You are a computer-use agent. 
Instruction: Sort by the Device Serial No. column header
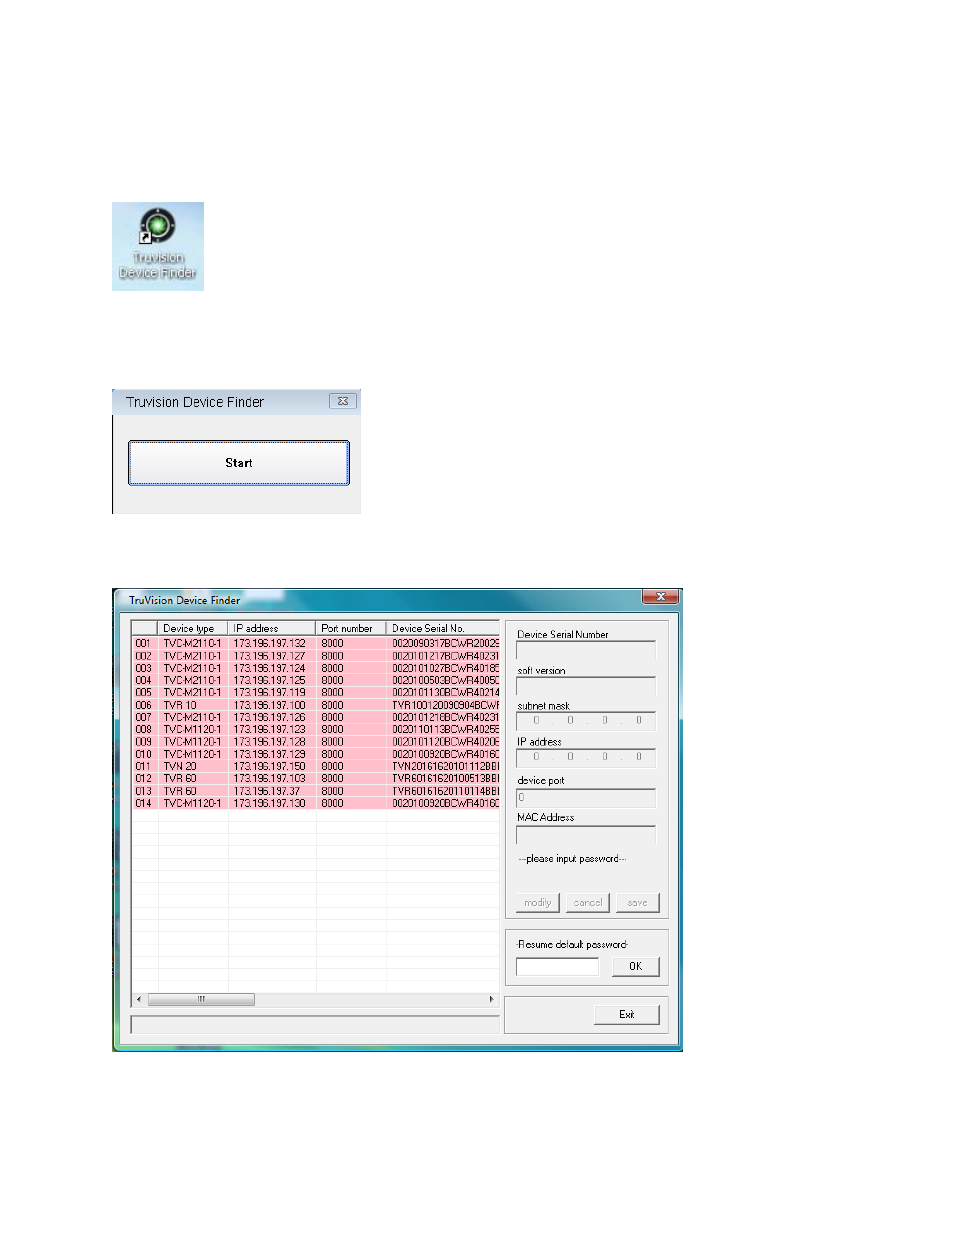coord(443,628)
